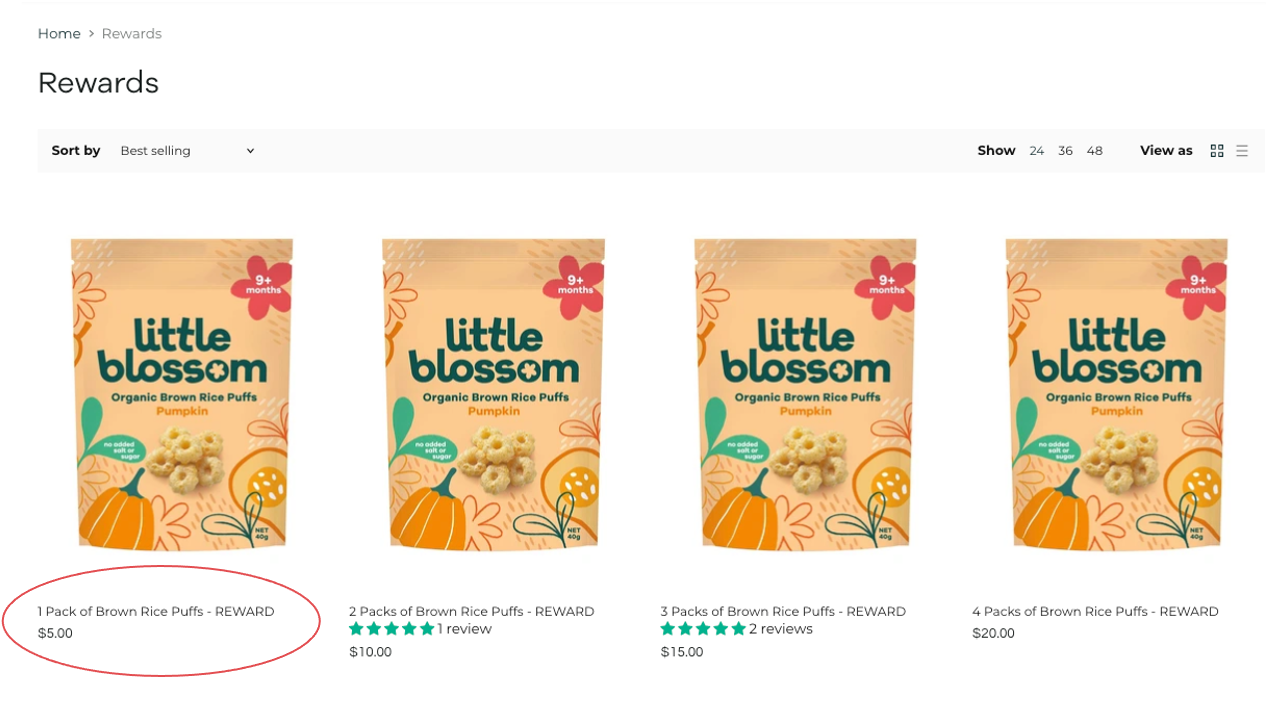Screen dimensions: 1266x725
Task: Show 36 products per page
Action: pyautogui.click(x=1066, y=151)
